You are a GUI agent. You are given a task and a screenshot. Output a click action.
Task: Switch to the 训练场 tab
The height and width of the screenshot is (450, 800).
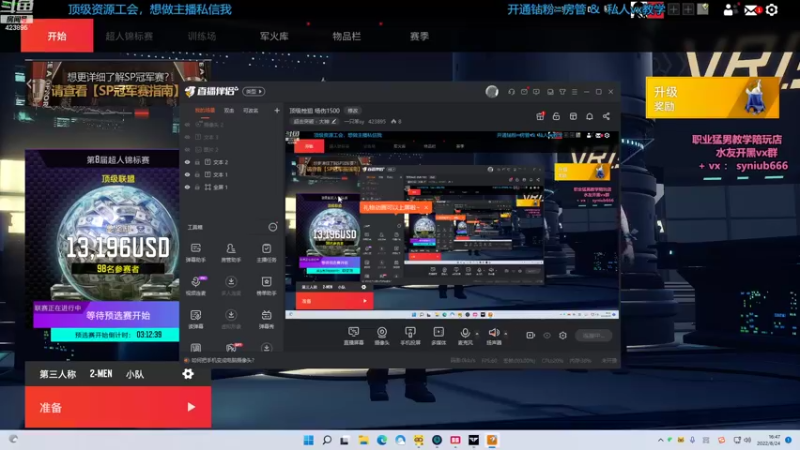pyautogui.click(x=202, y=36)
